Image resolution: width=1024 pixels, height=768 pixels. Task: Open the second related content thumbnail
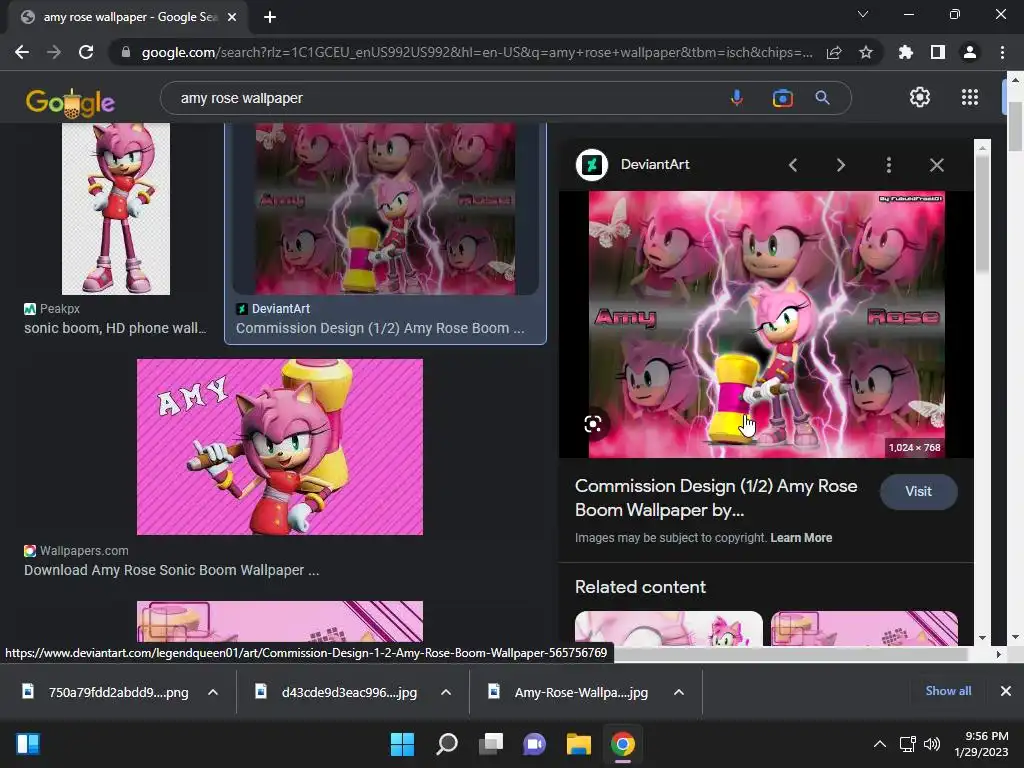click(x=864, y=628)
